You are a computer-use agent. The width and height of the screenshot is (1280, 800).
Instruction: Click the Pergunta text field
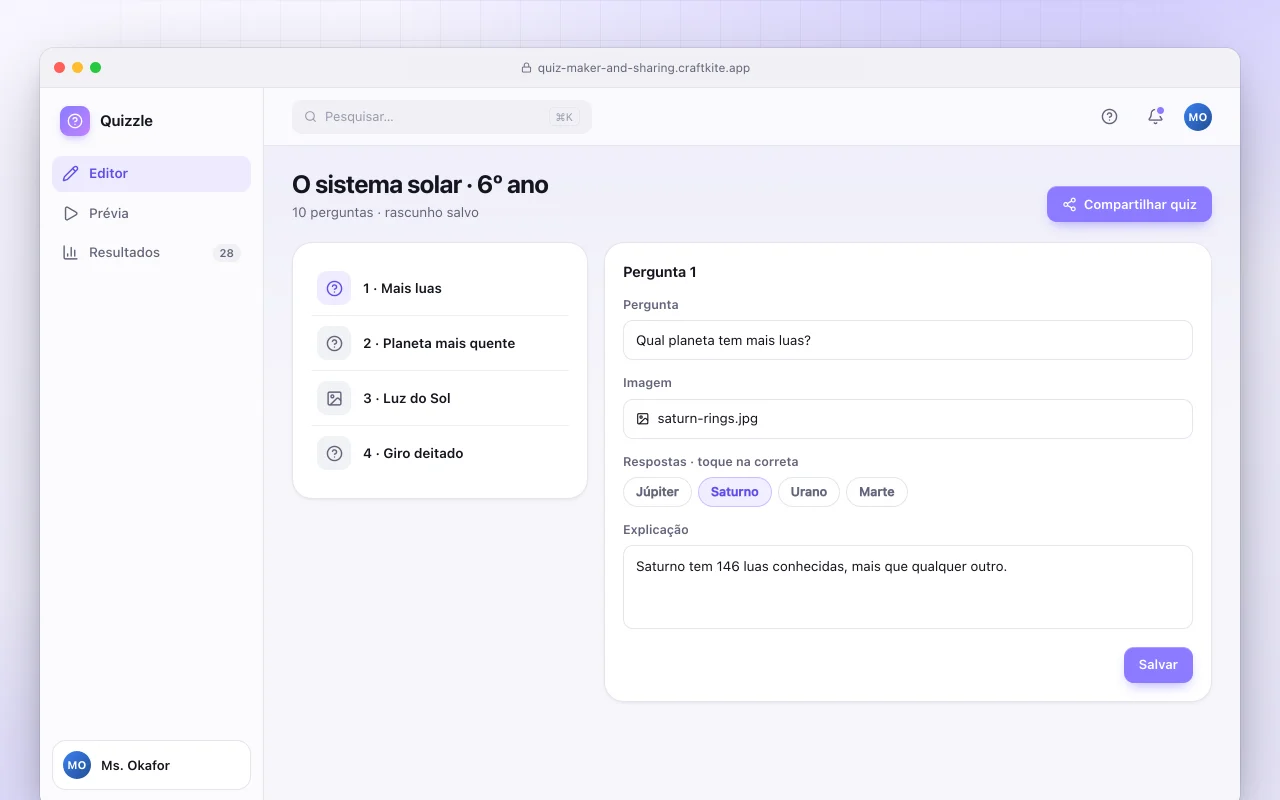(x=908, y=340)
